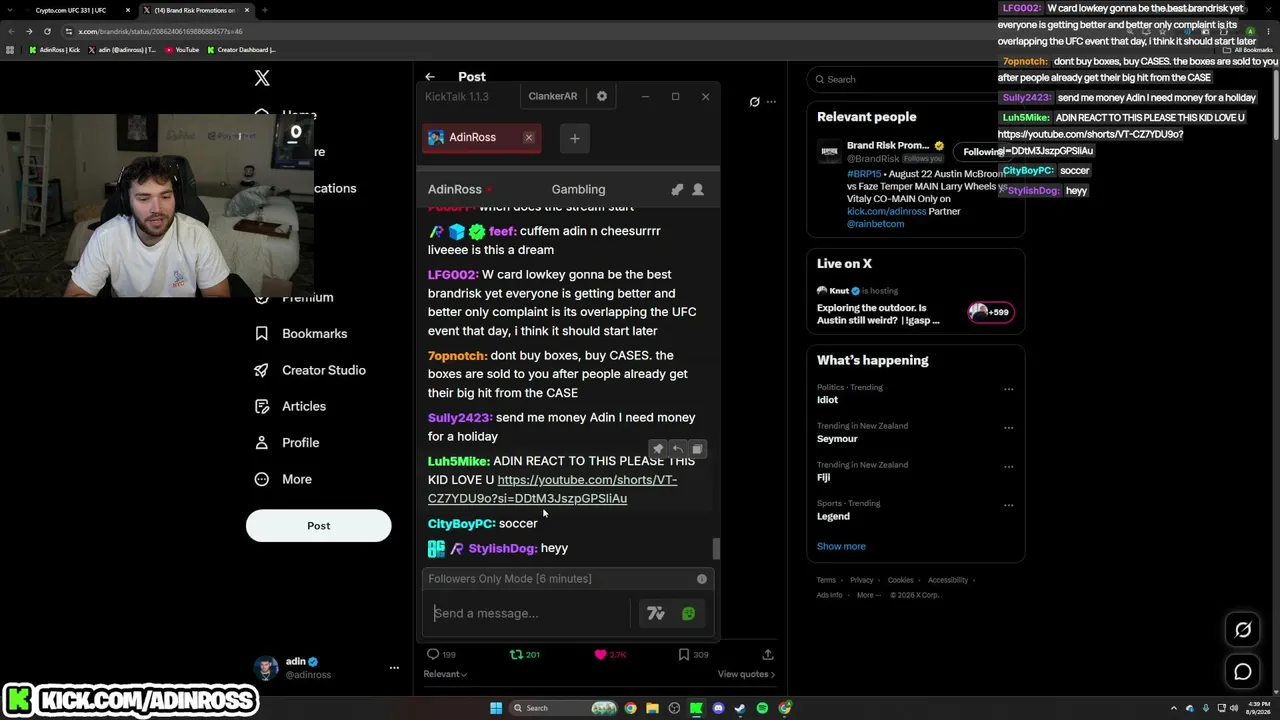Click Show more under What's happening
This screenshot has height=720, width=1280.
[841, 546]
